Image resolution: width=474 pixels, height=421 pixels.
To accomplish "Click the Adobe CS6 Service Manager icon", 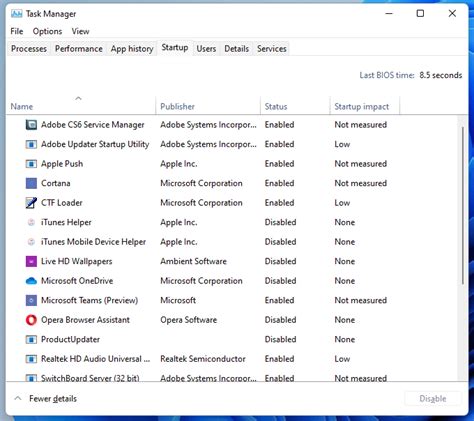I will point(31,125).
